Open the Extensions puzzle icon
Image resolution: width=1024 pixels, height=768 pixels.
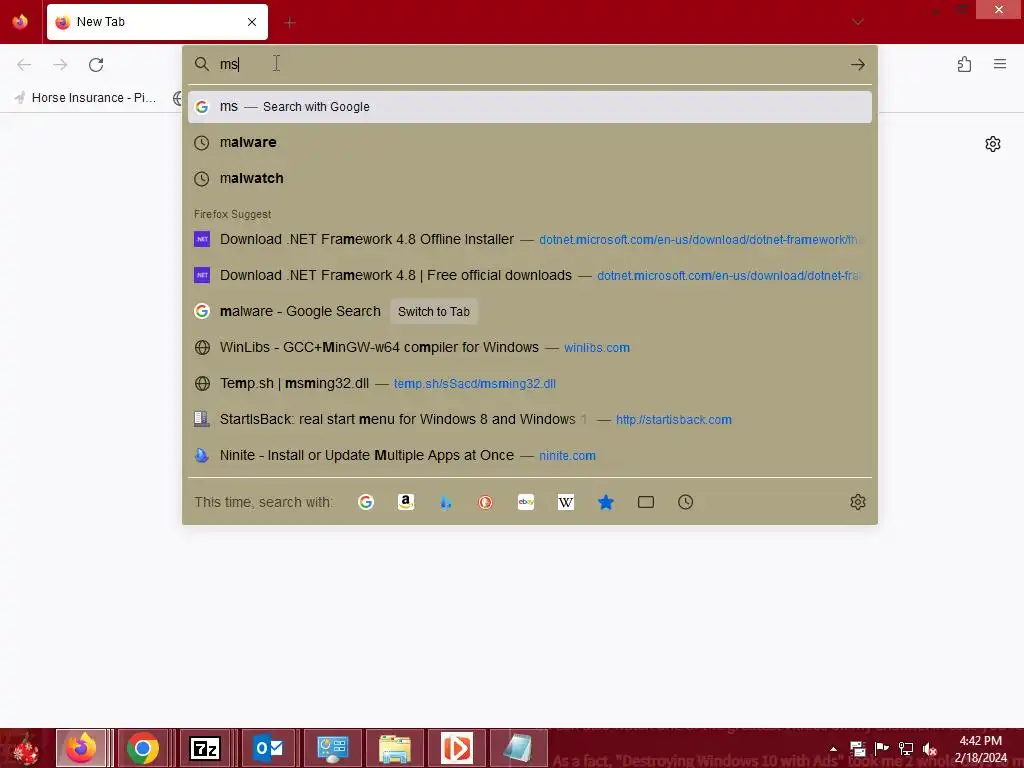[964, 64]
